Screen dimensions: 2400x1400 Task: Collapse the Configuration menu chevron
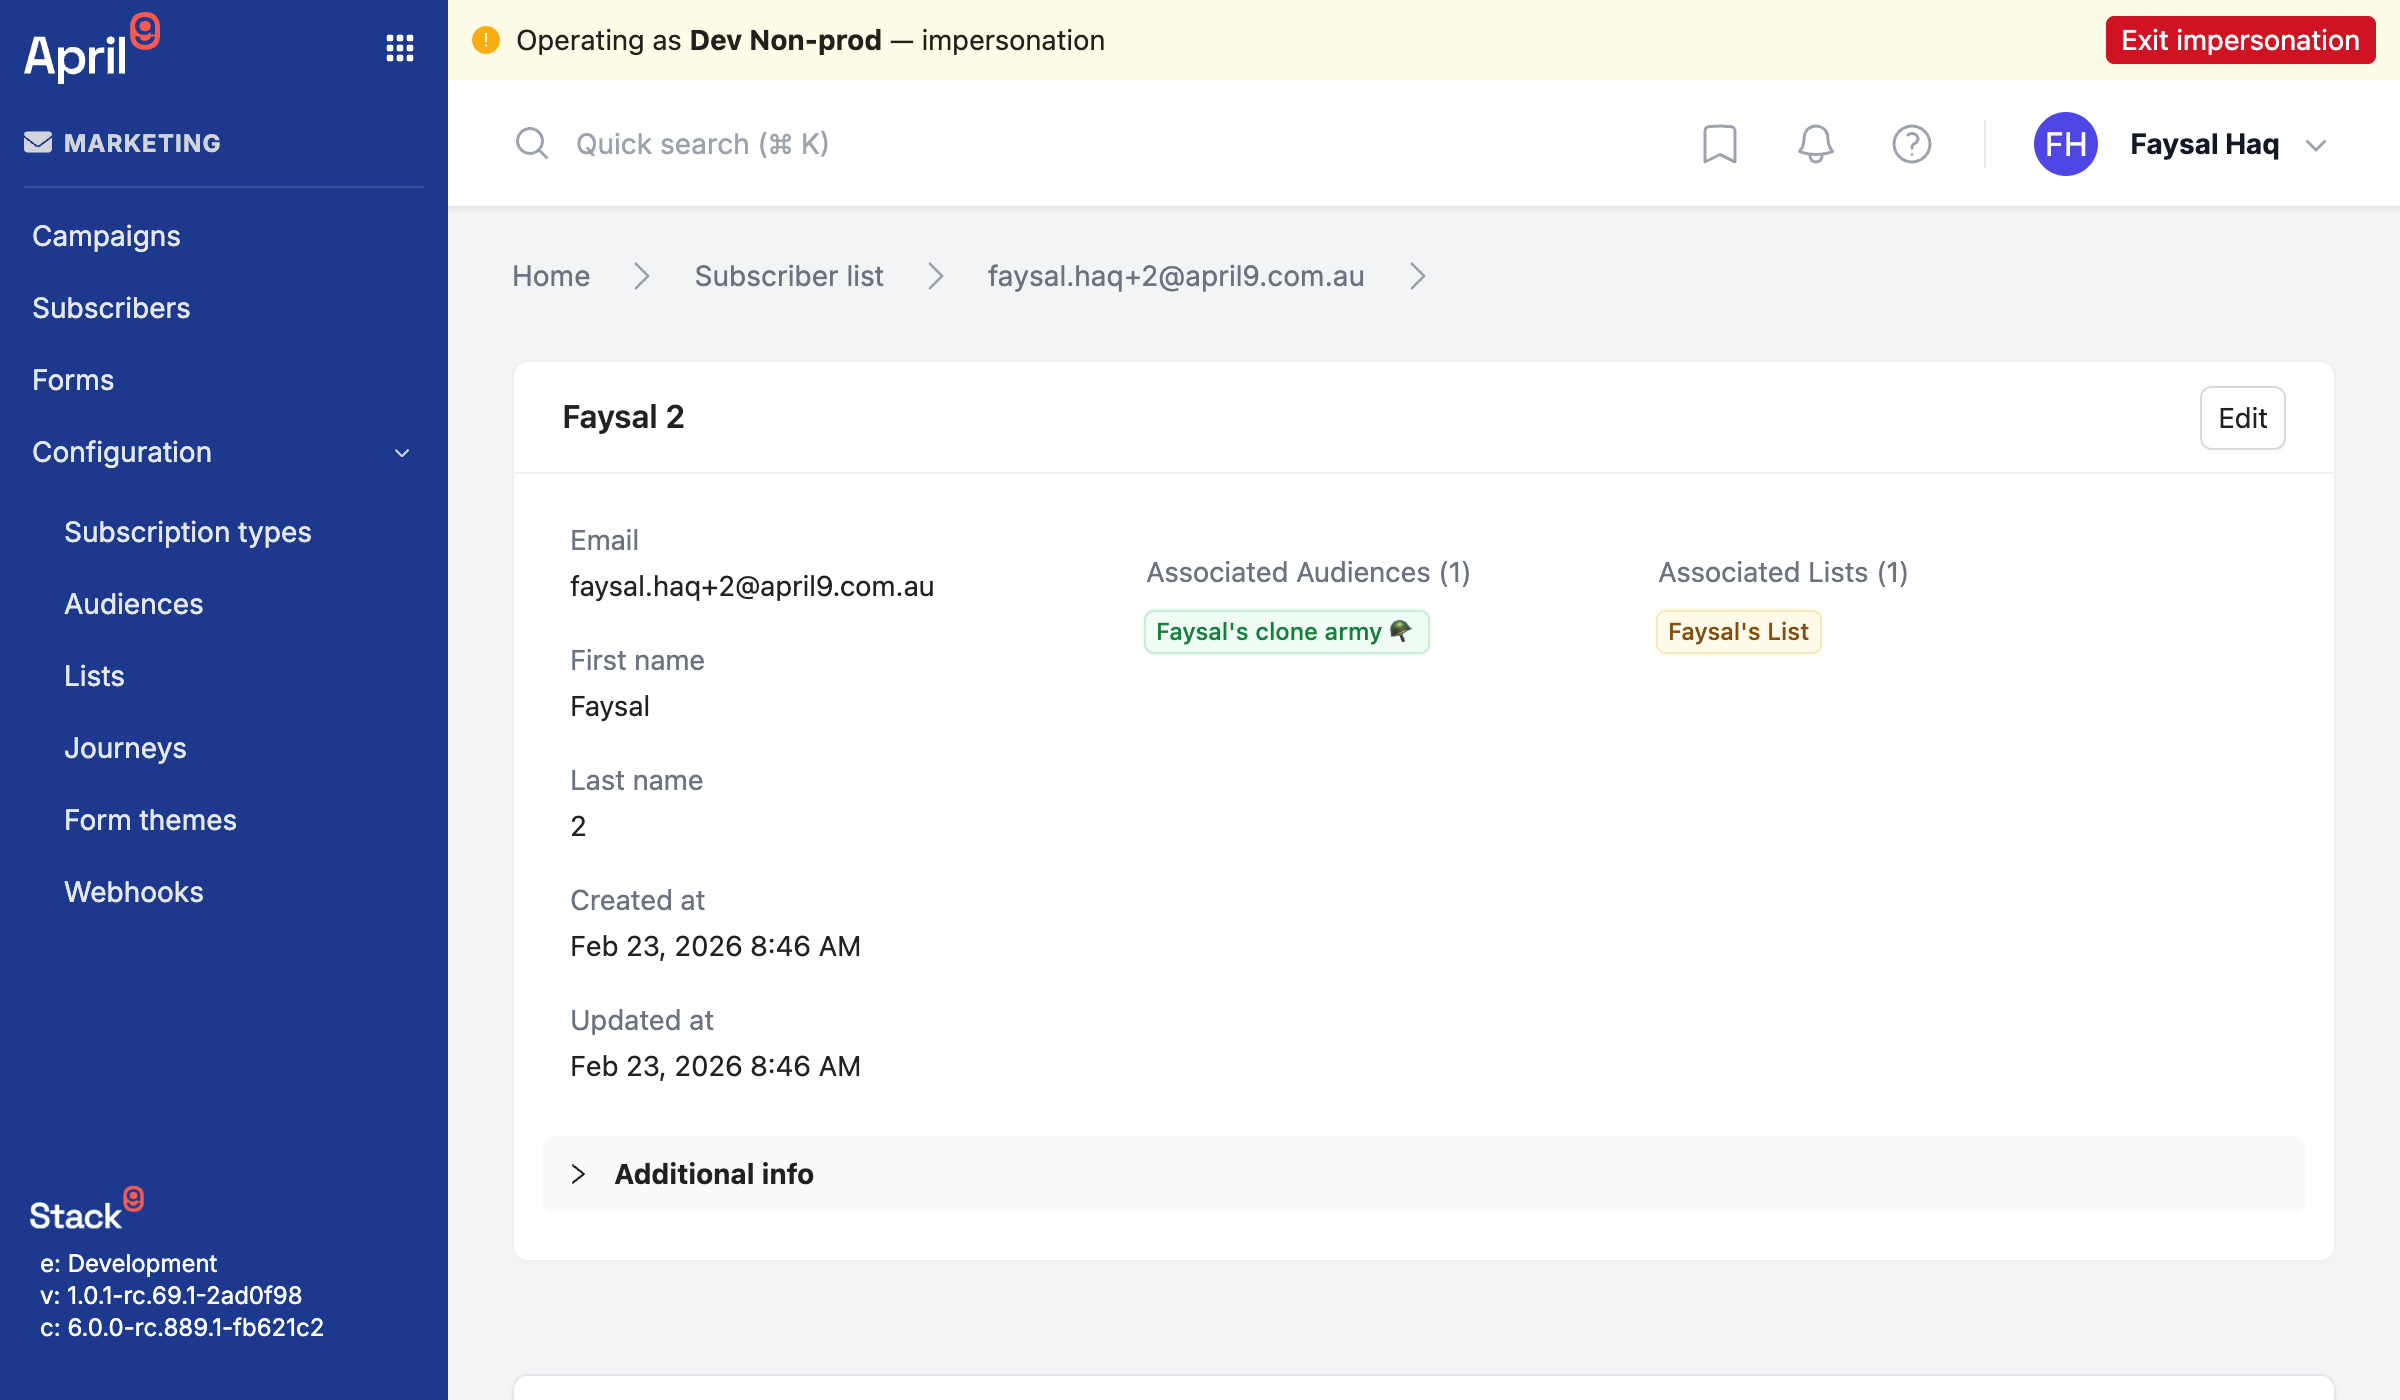coord(402,453)
